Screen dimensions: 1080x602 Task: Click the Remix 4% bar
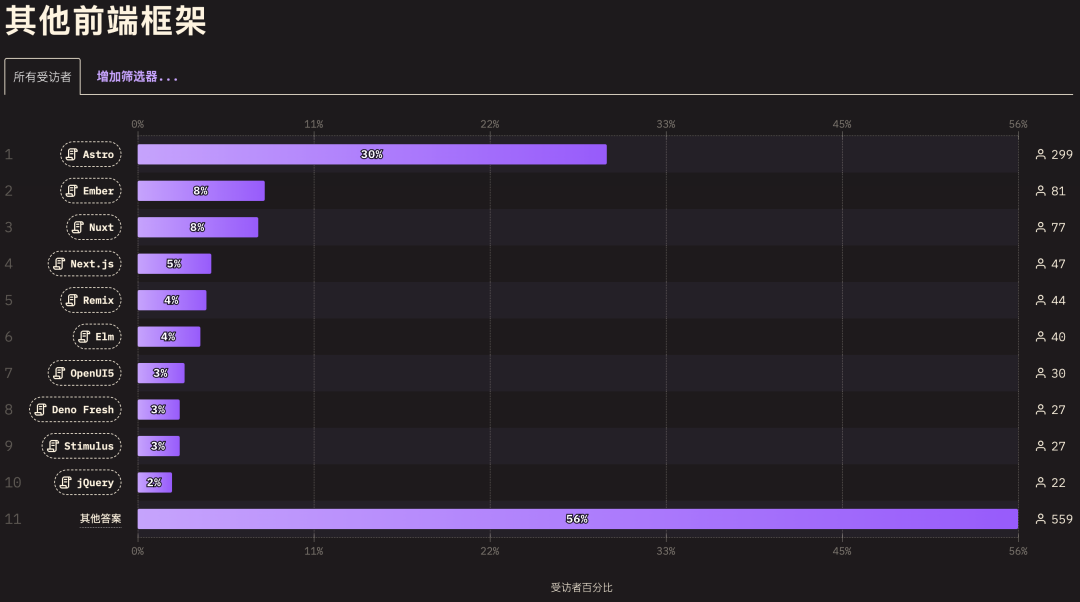(x=172, y=300)
